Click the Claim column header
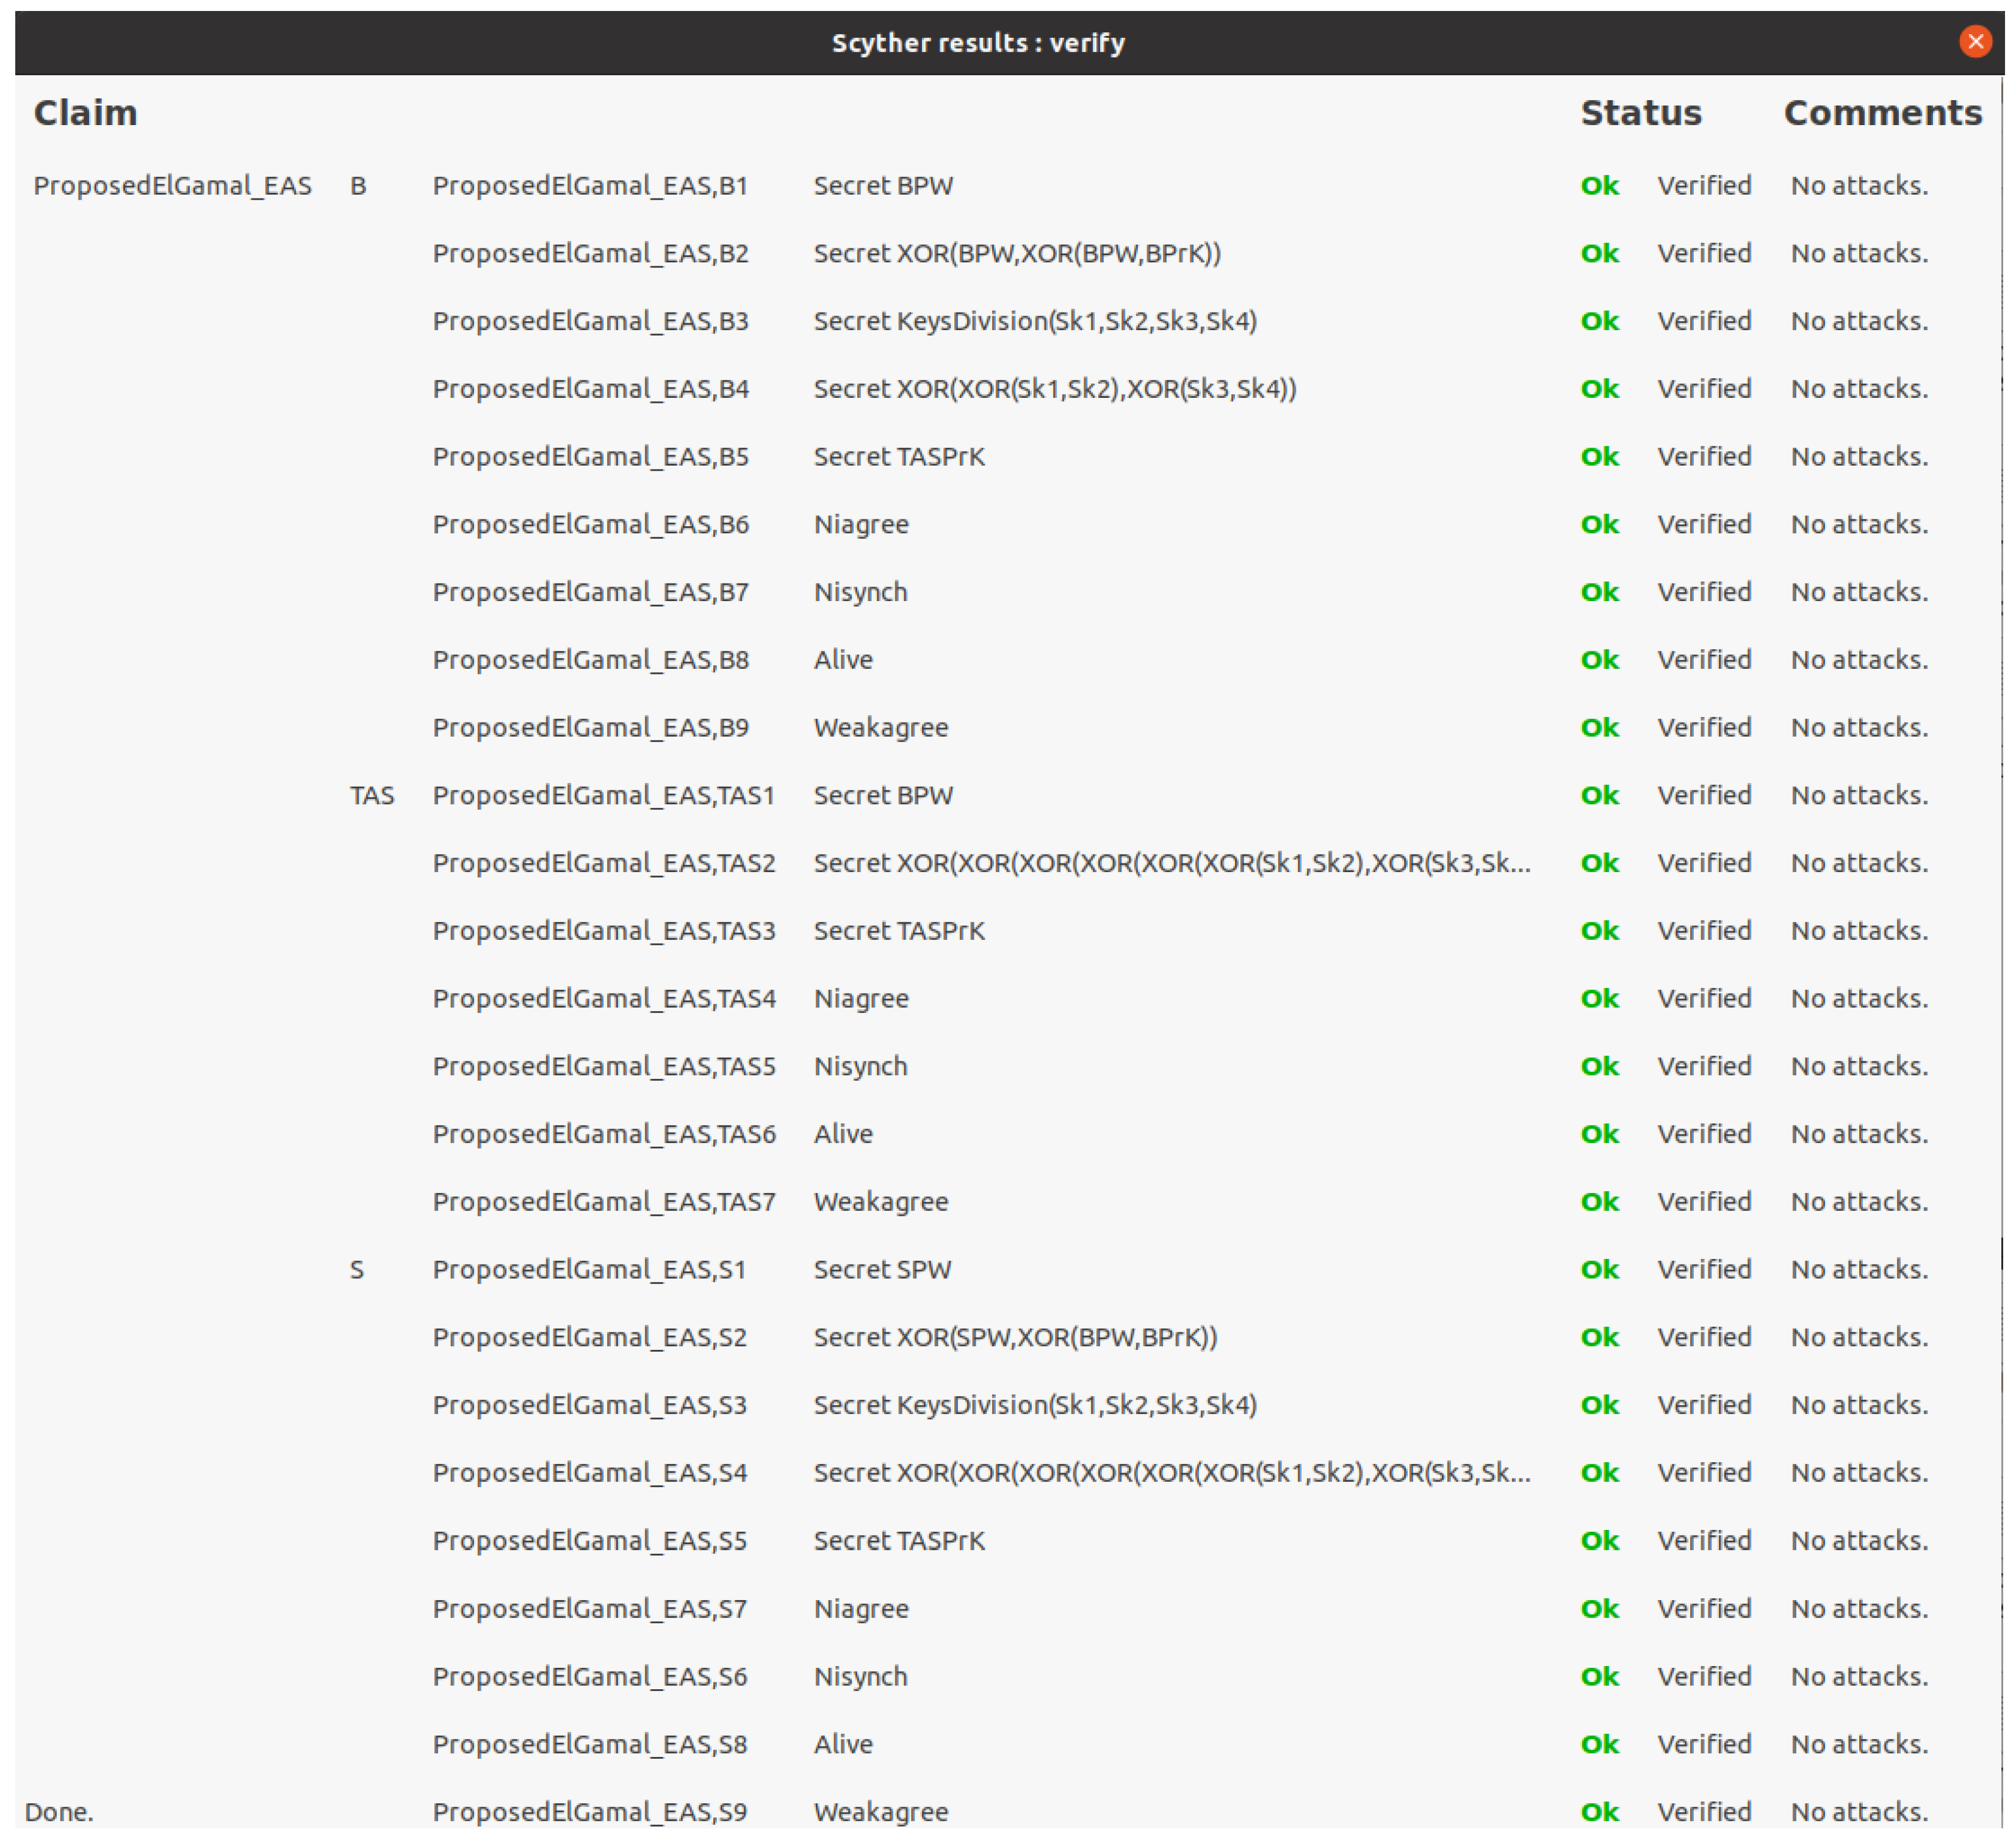The height and width of the screenshot is (1843, 2016). [85, 113]
